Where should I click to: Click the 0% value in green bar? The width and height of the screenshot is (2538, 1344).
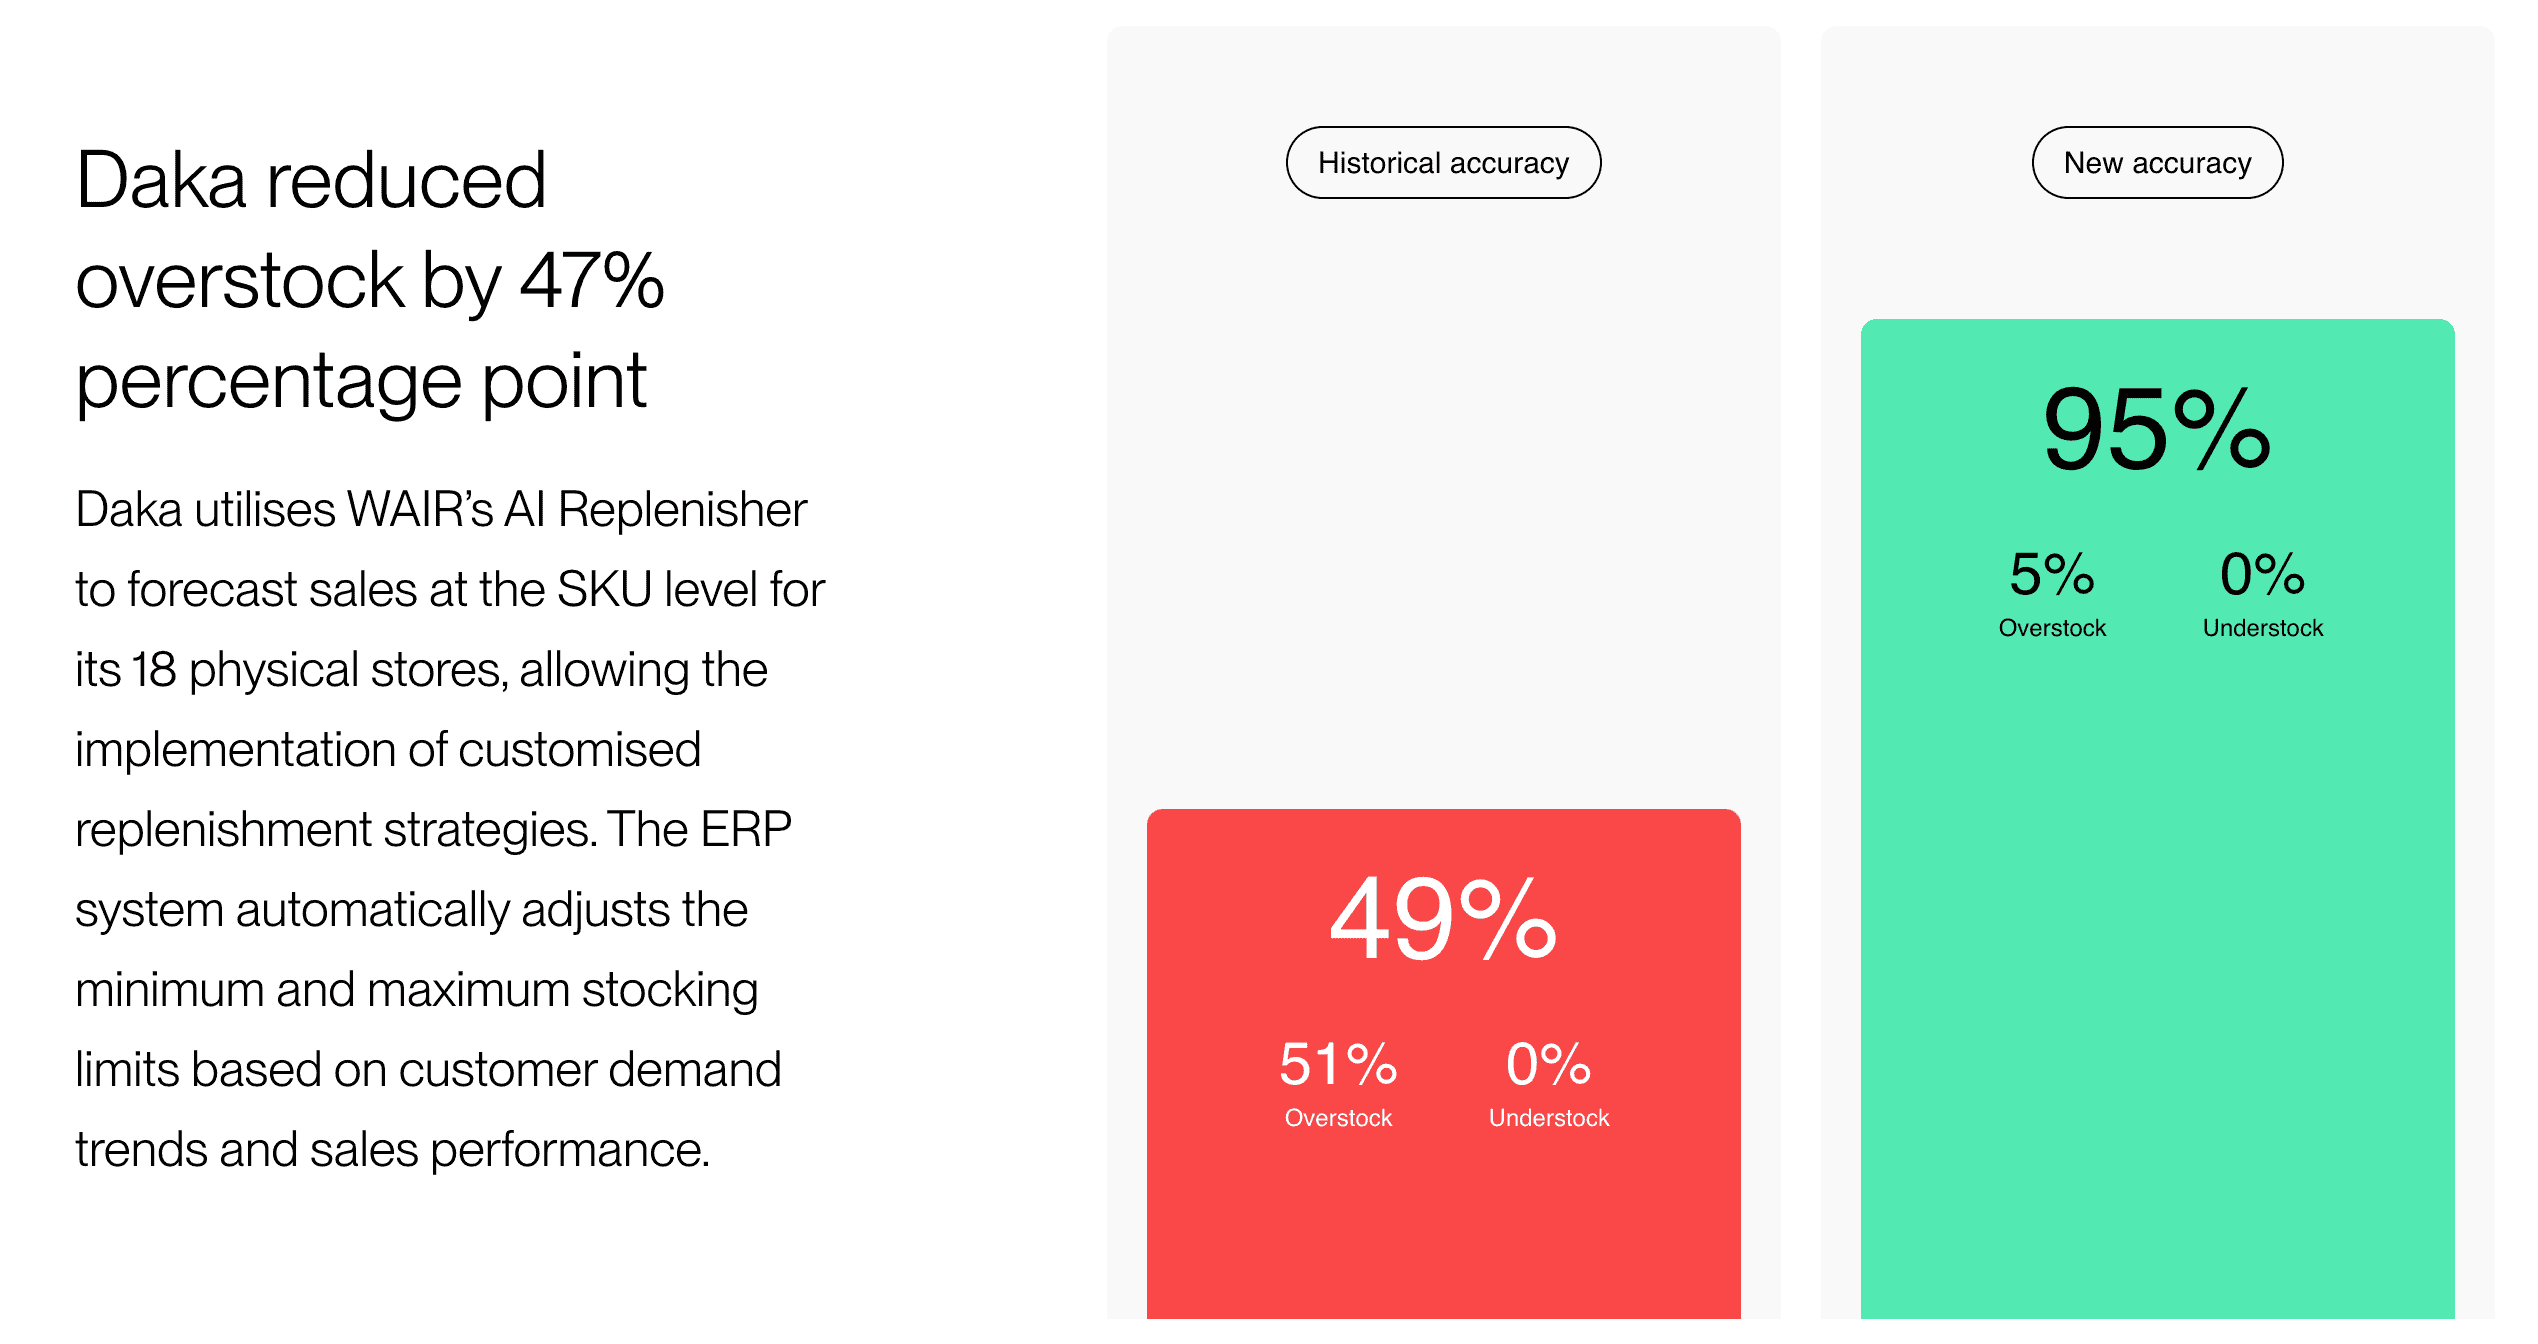pos(2262,574)
